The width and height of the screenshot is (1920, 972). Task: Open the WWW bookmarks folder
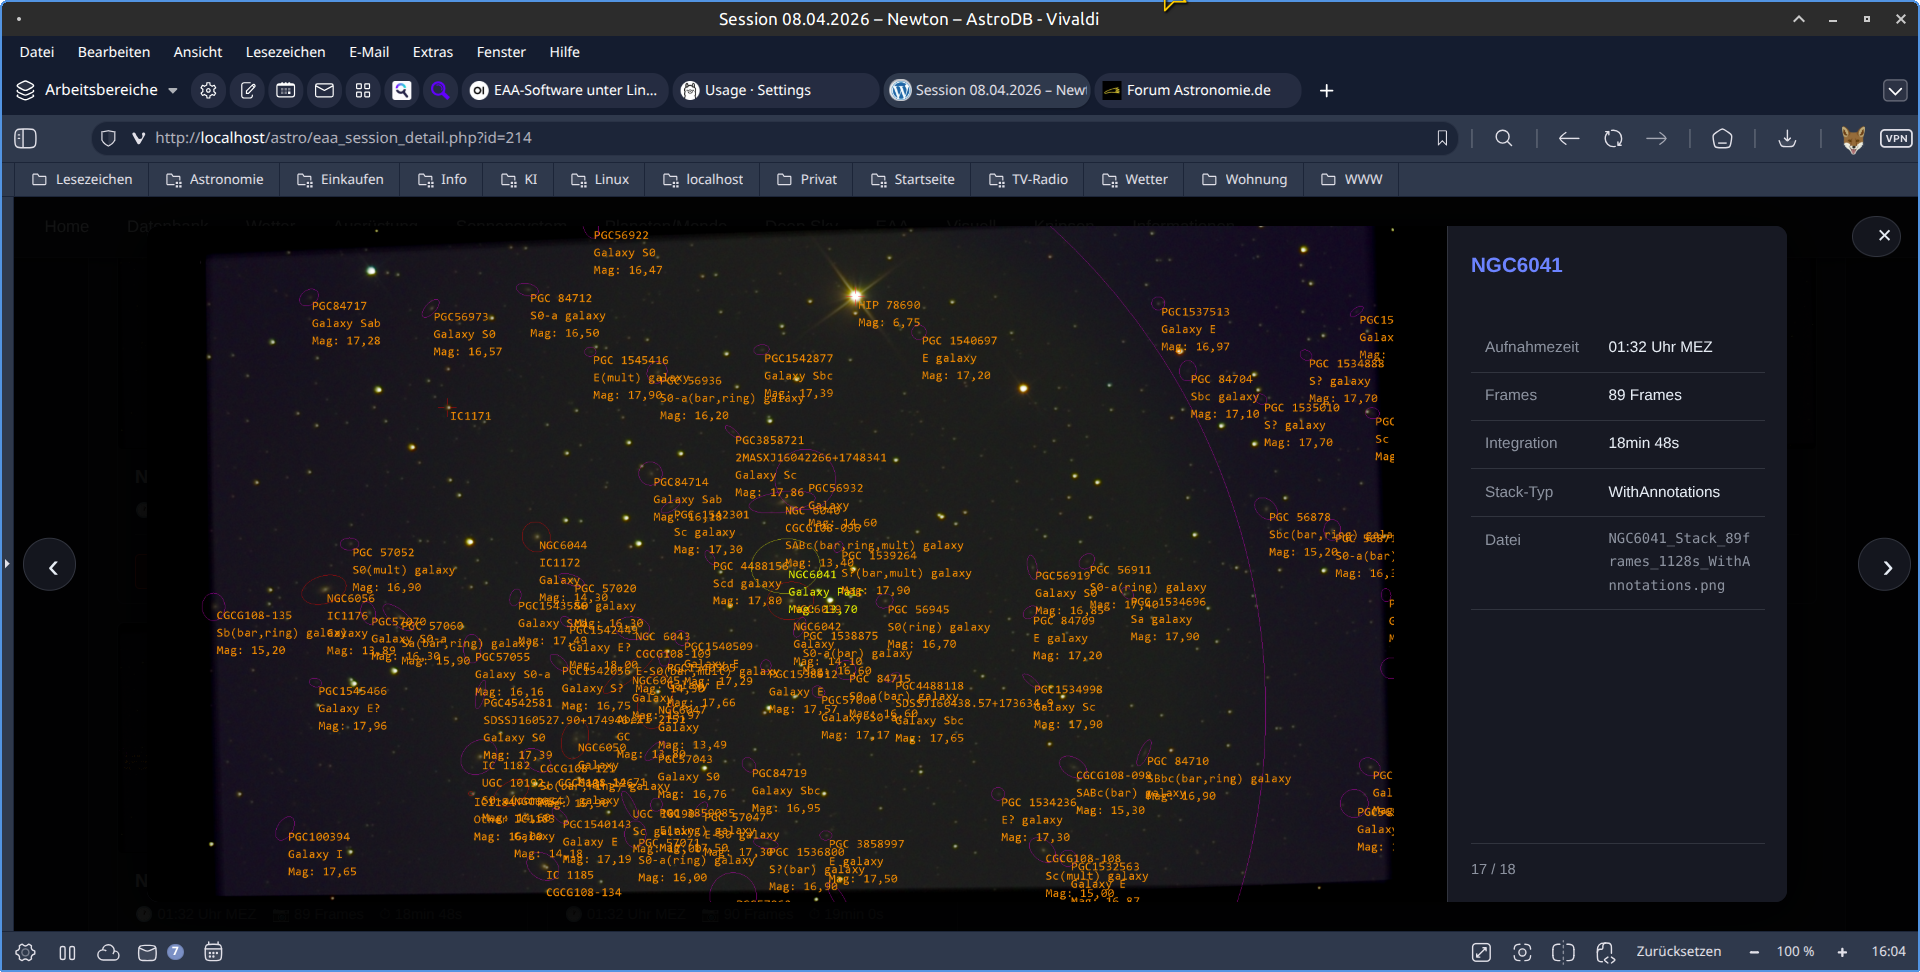(1352, 180)
